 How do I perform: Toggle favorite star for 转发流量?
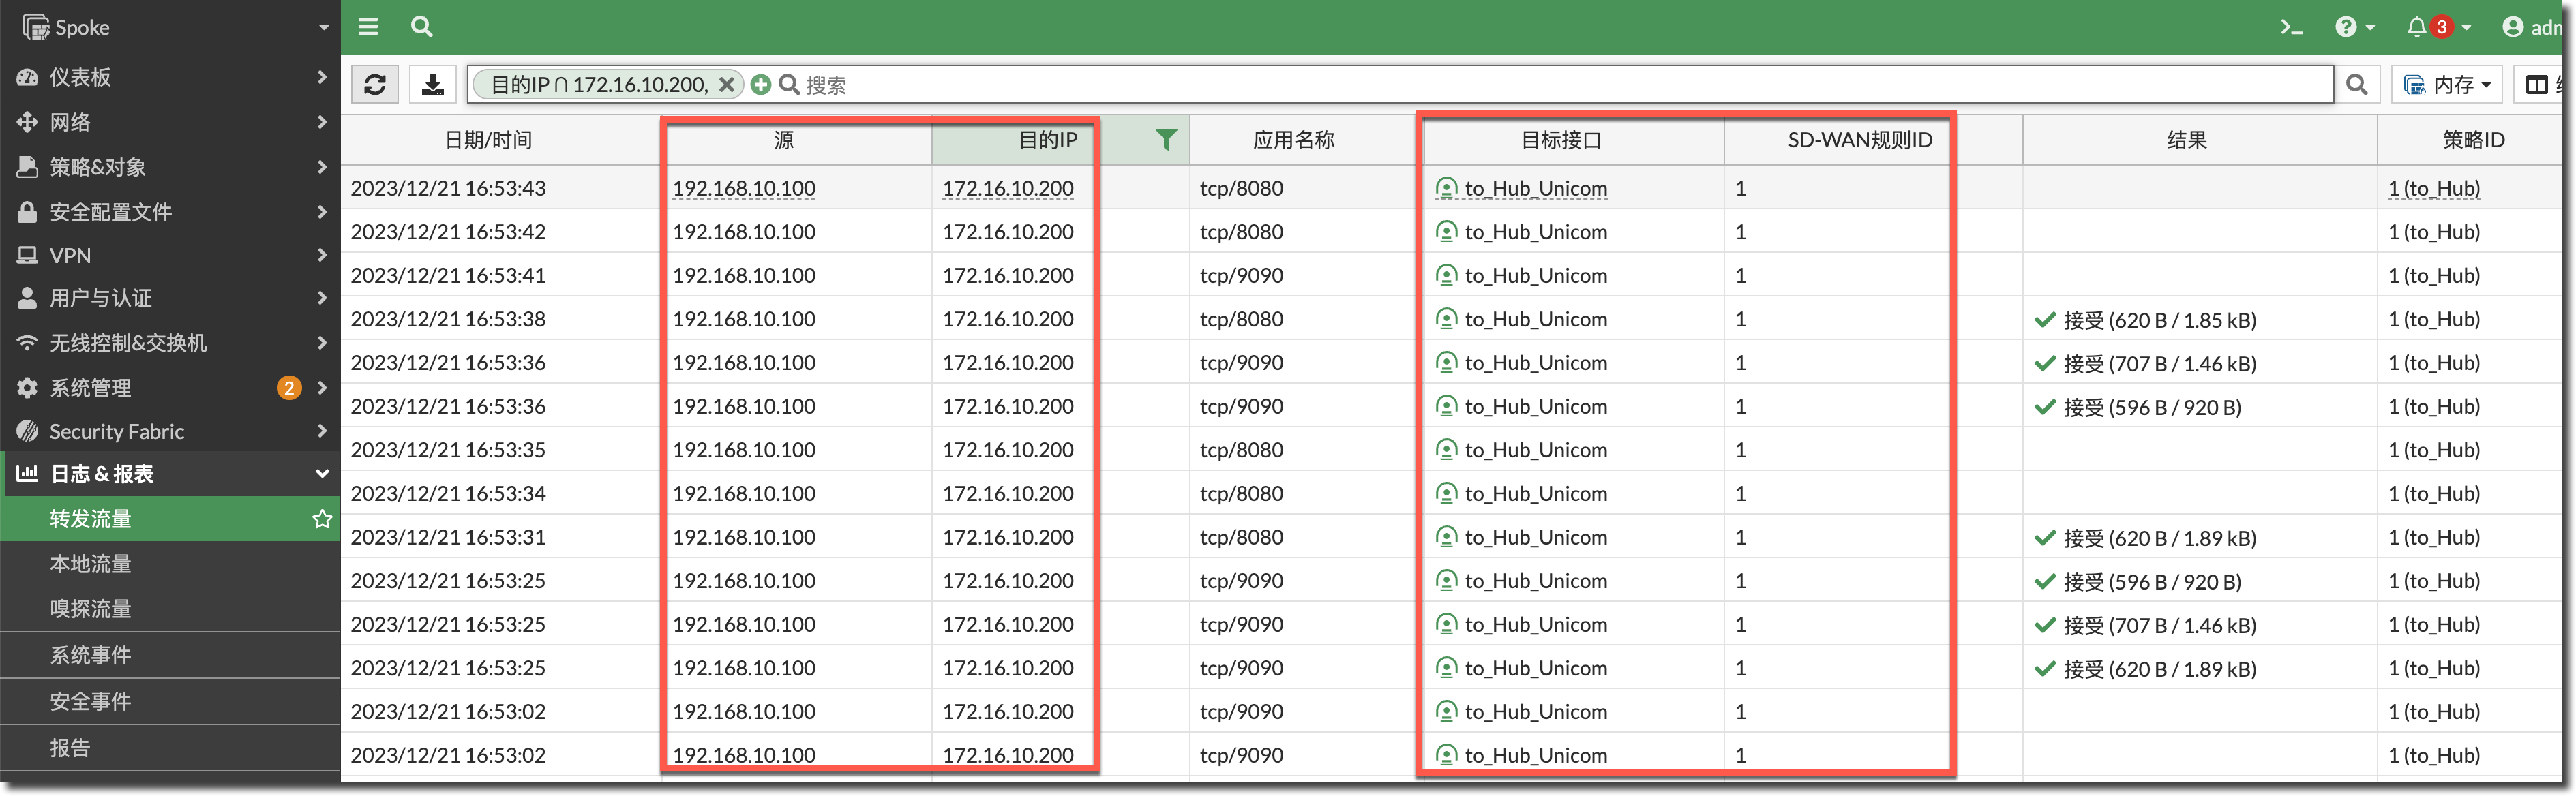pos(322,519)
